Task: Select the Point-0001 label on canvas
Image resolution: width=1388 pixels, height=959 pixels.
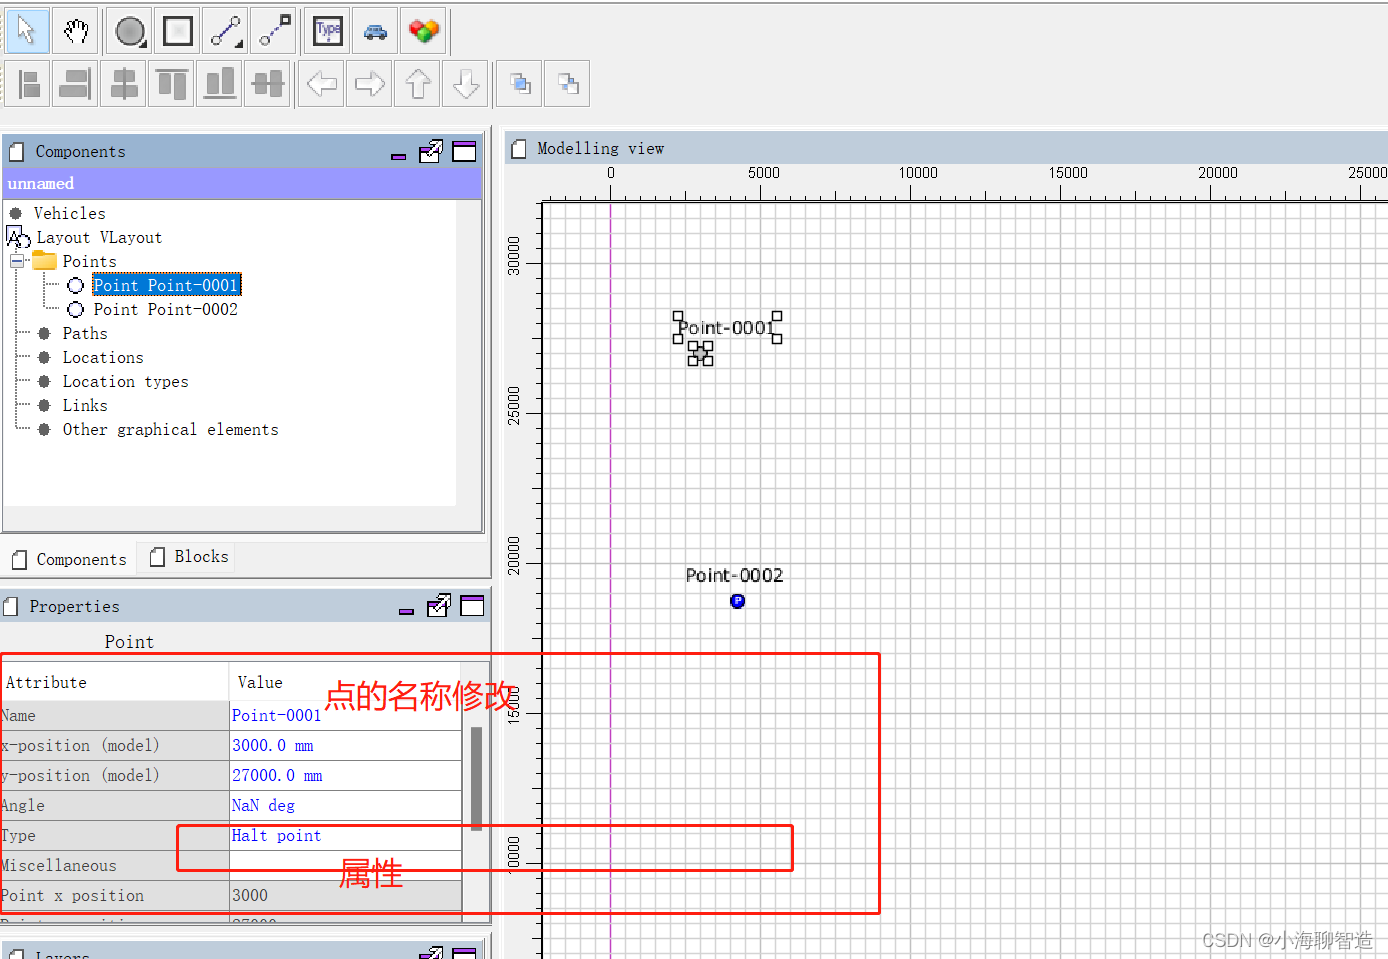Action: 727,328
